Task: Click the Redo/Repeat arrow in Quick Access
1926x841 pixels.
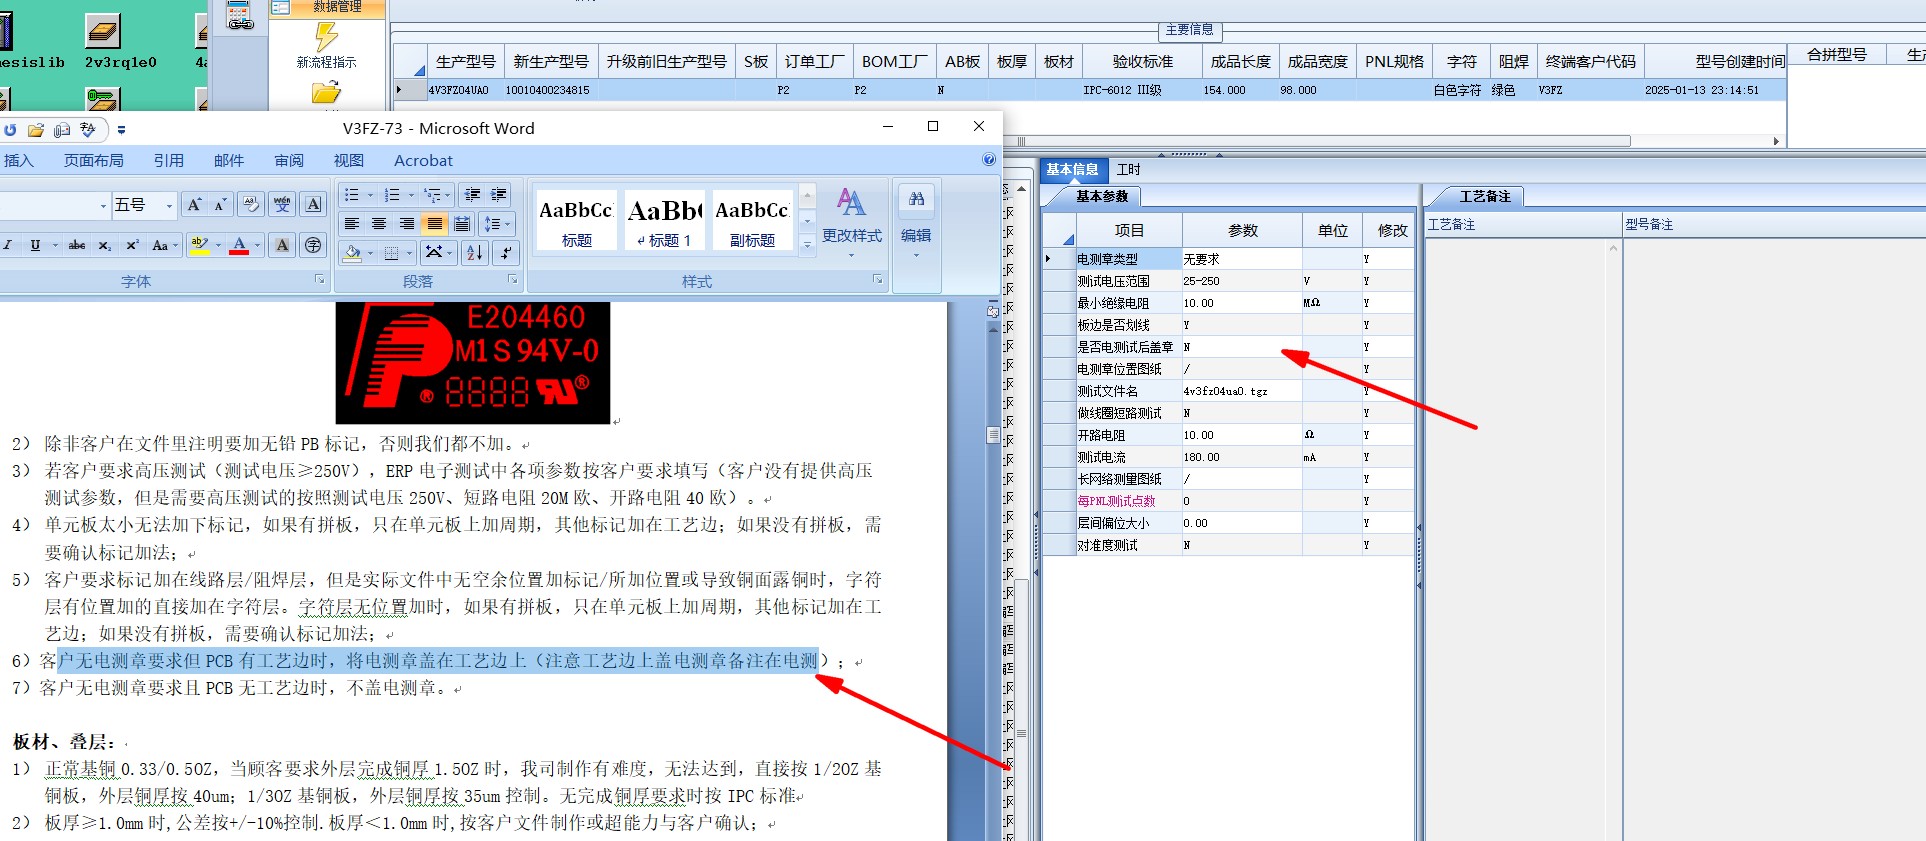Action: (x=10, y=130)
